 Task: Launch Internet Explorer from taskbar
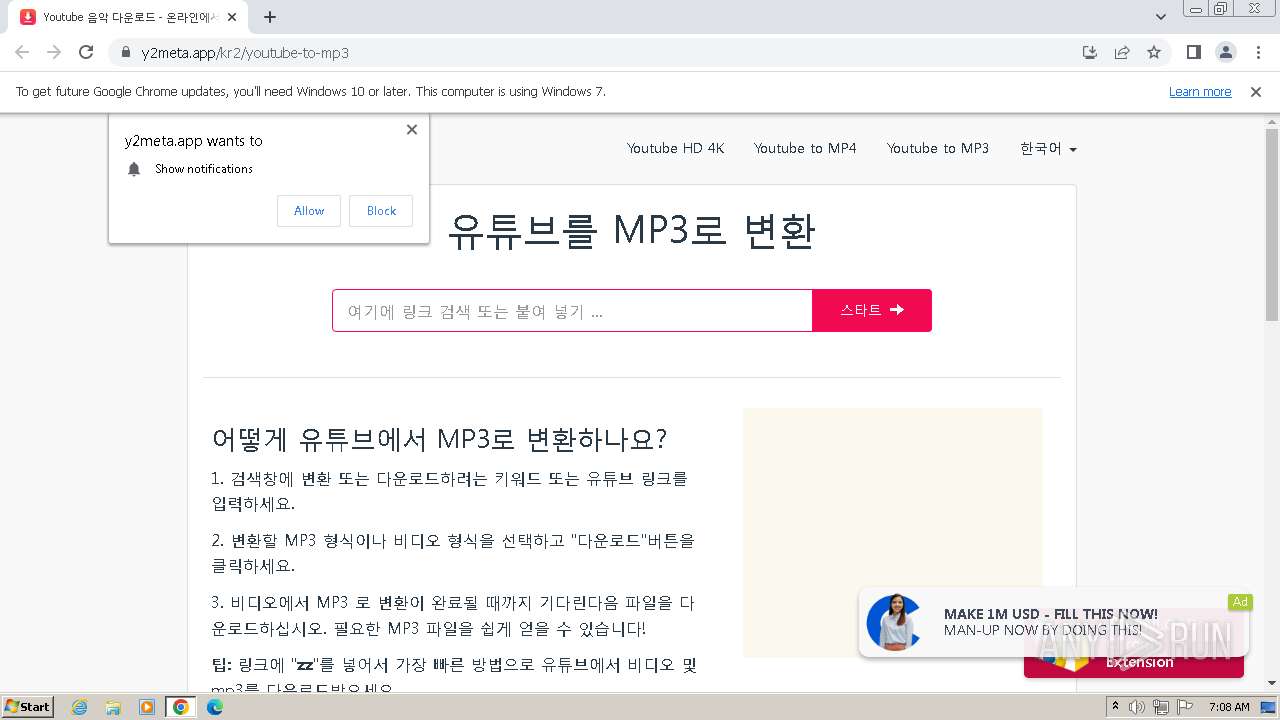click(x=79, y=707)
